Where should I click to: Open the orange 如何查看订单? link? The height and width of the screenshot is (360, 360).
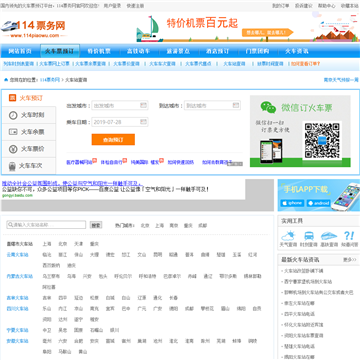[x=305, y=64]
